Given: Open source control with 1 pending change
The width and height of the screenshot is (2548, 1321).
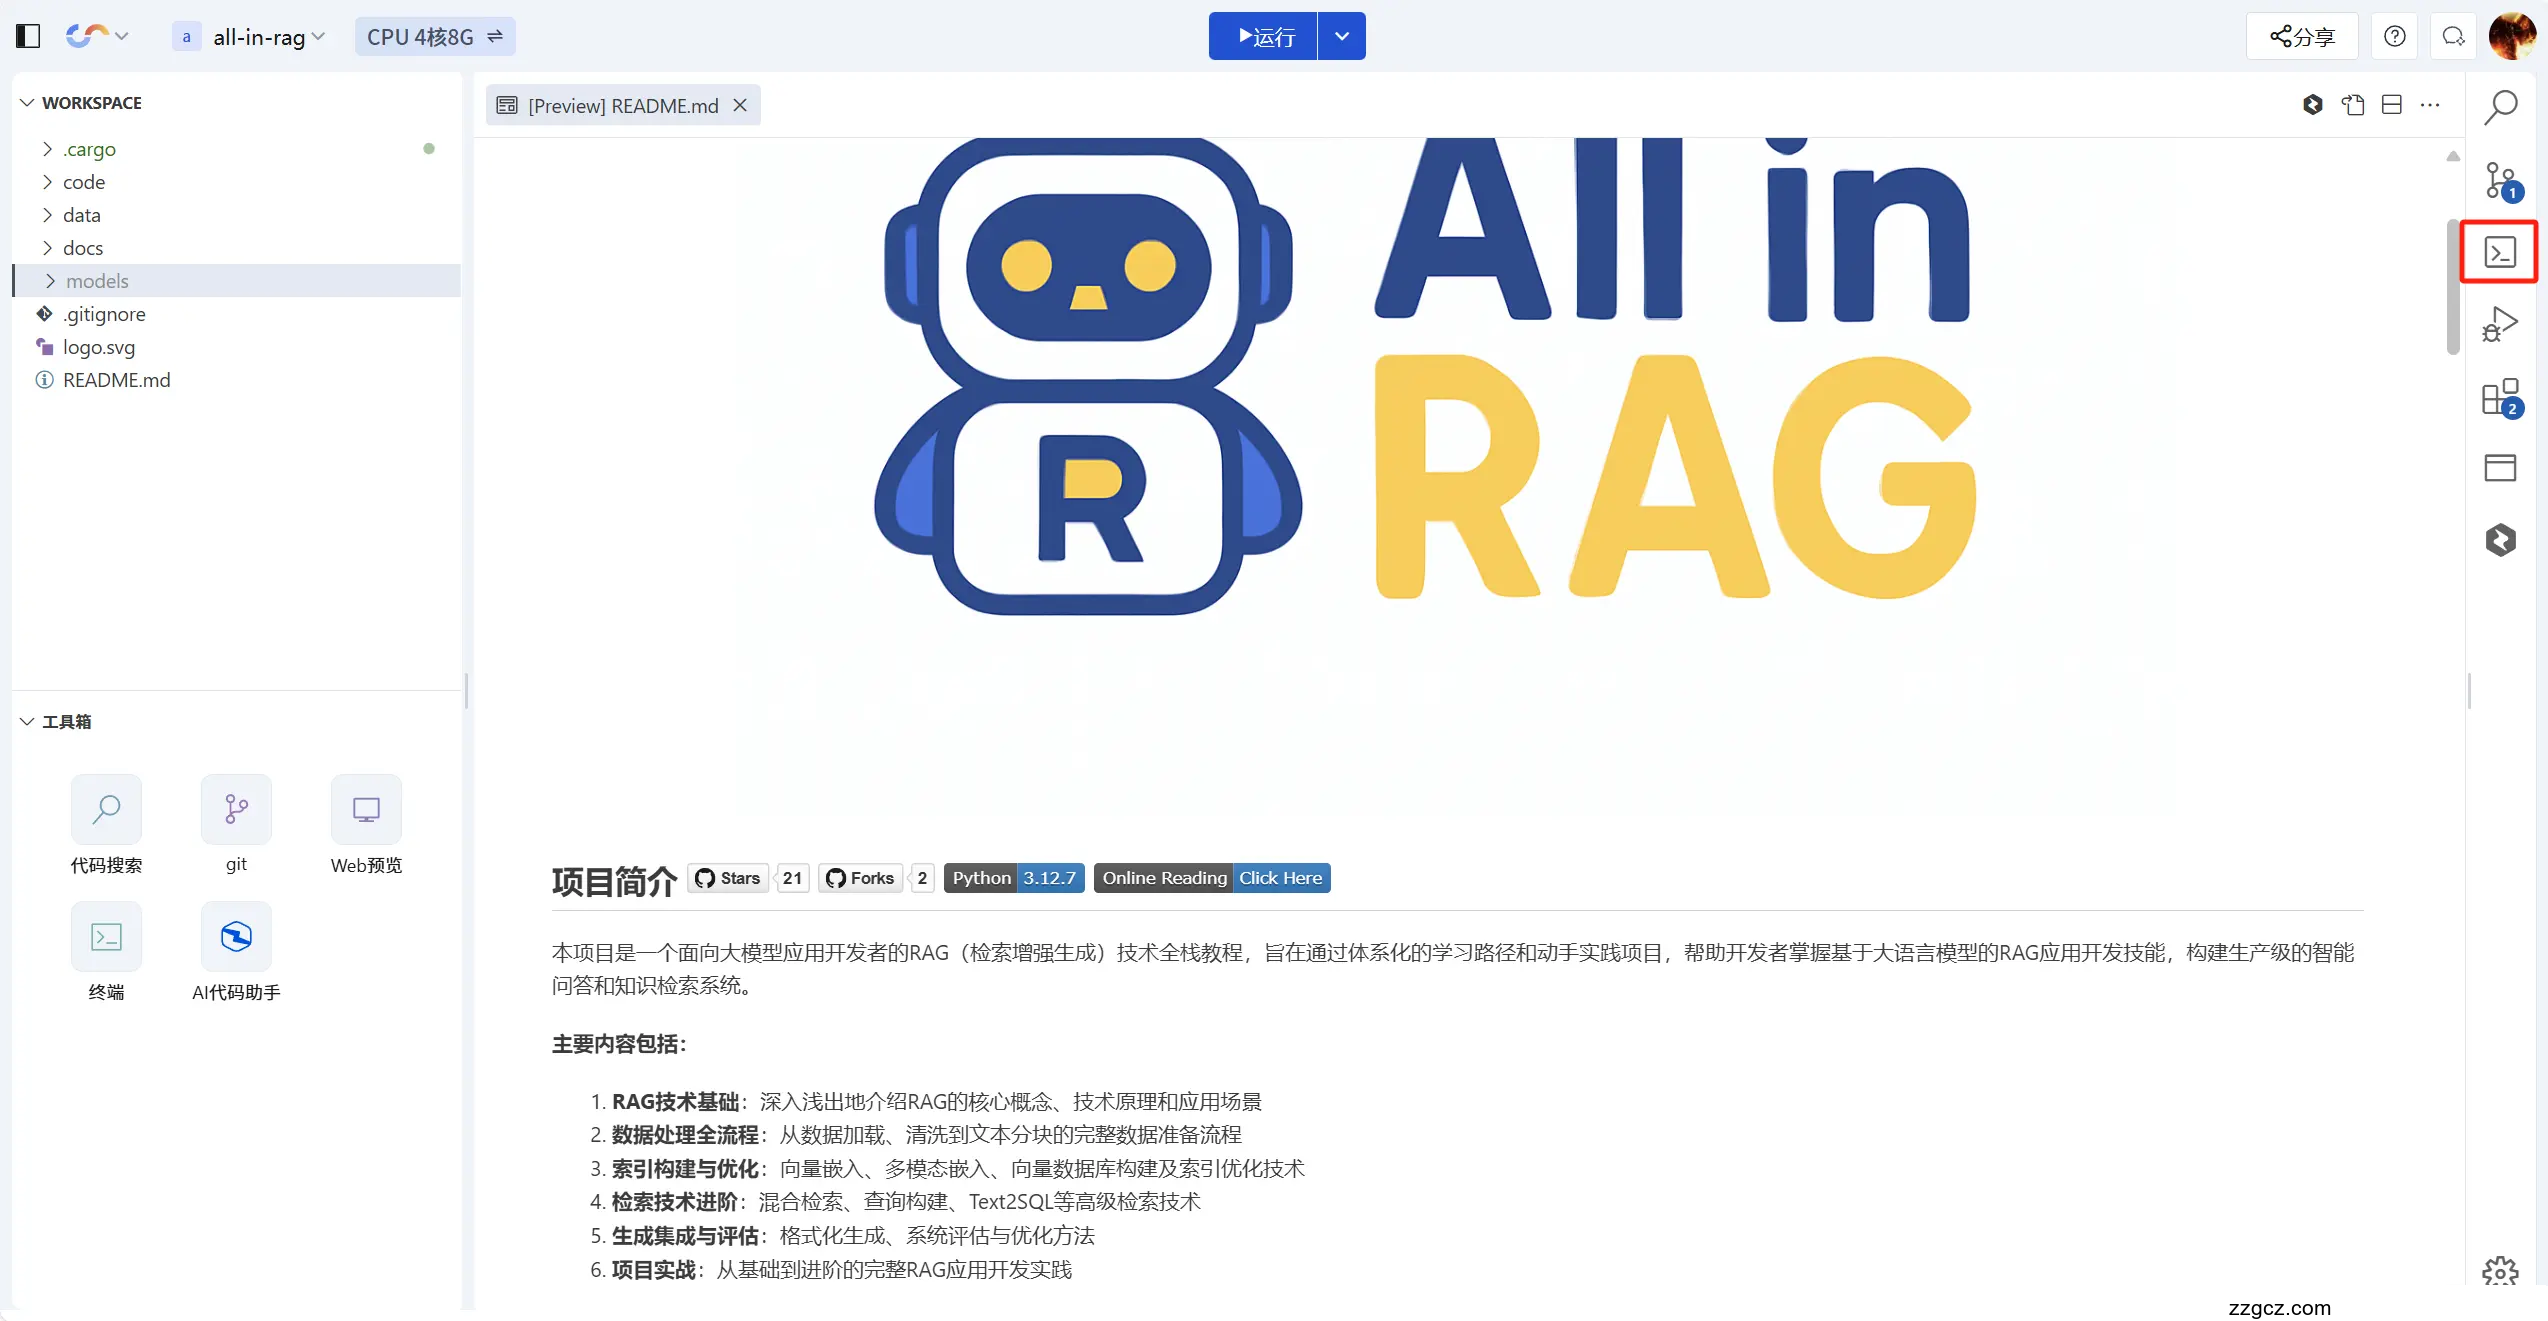Looking at the screenshot, I should coord(2500,181).
